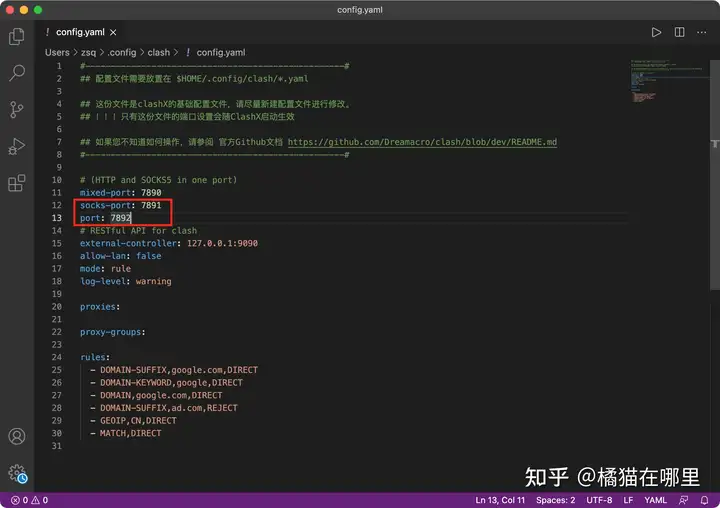Click the mode: rule line
Screen dimensions: 720x508
tap(105, 268)
